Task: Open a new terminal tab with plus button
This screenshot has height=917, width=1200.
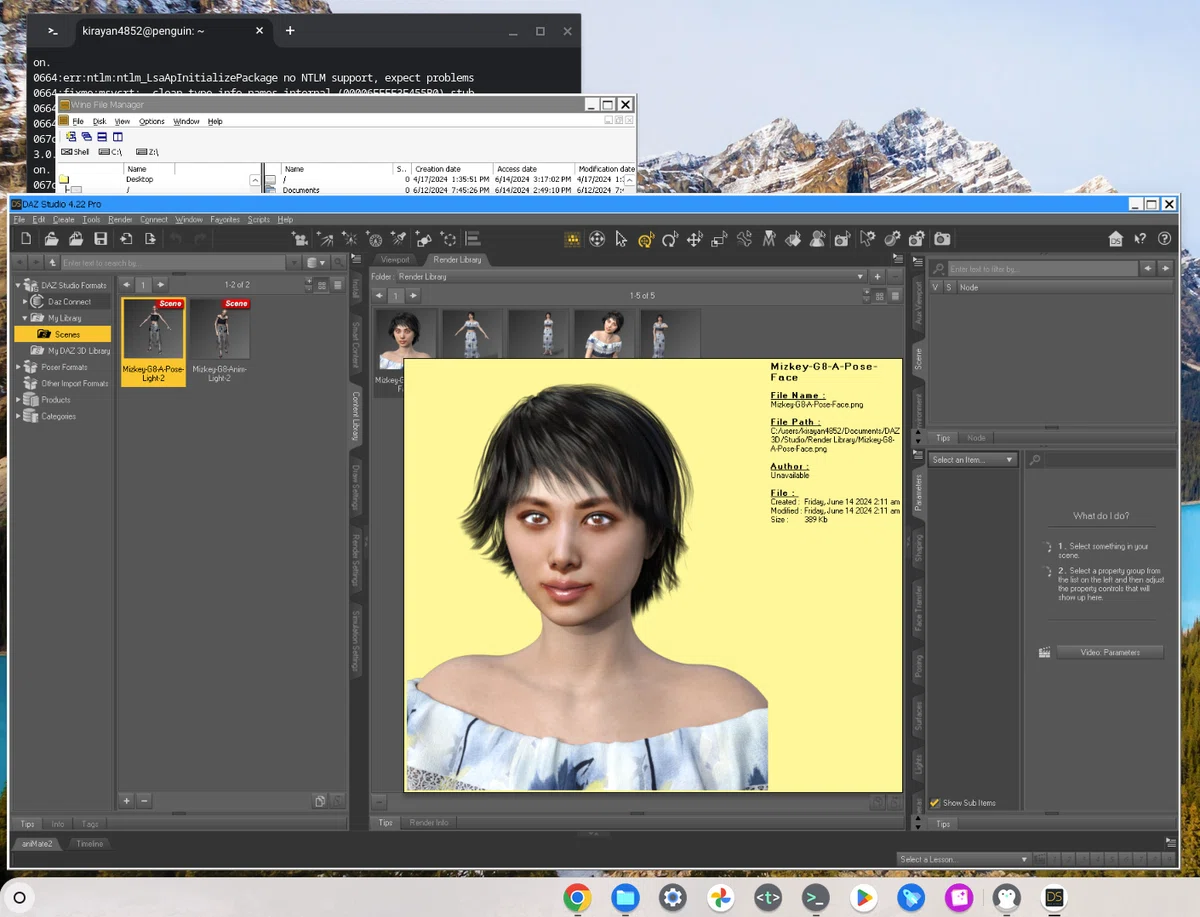Action: [290, 31]
